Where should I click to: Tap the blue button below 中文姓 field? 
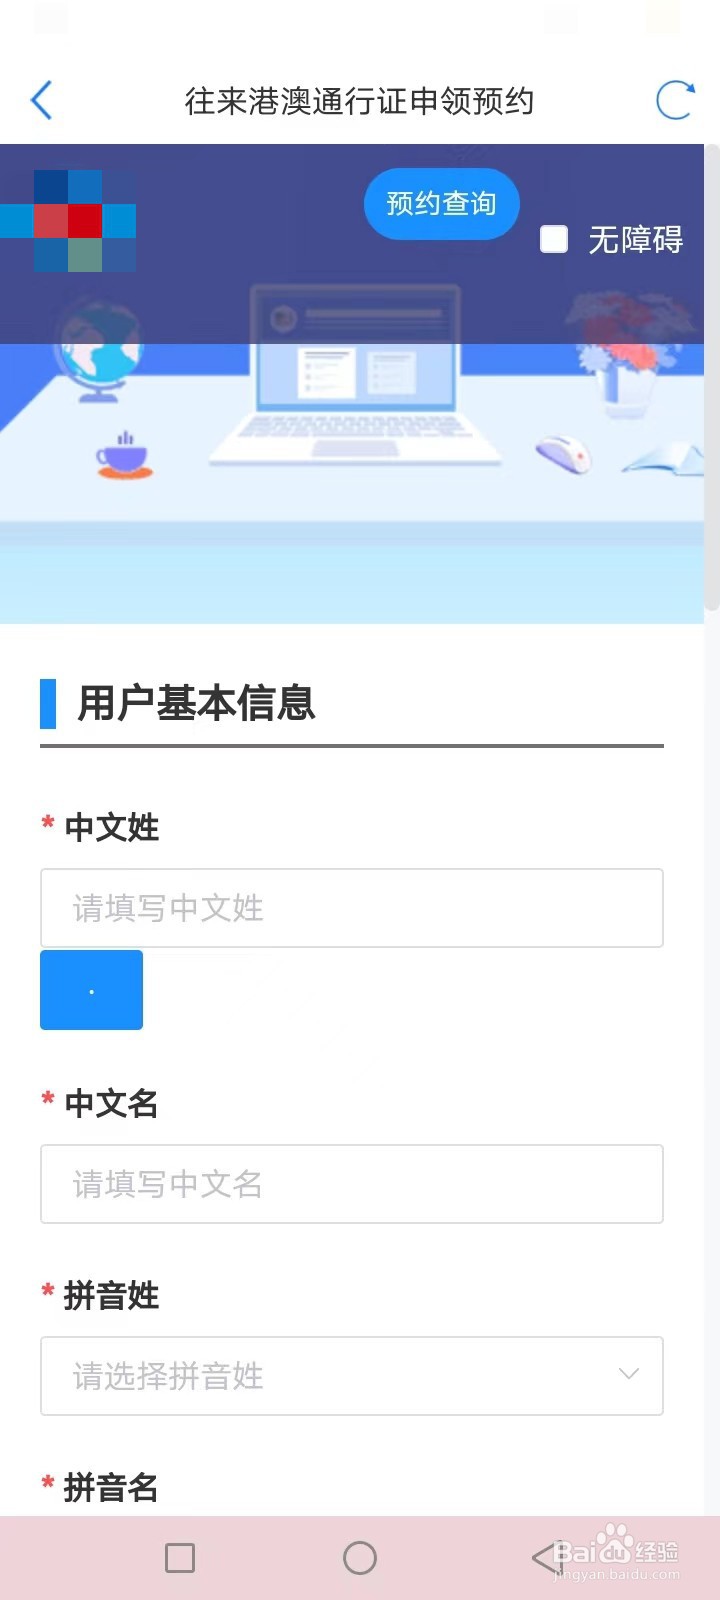pyautogui.click(x=91, y=990)
